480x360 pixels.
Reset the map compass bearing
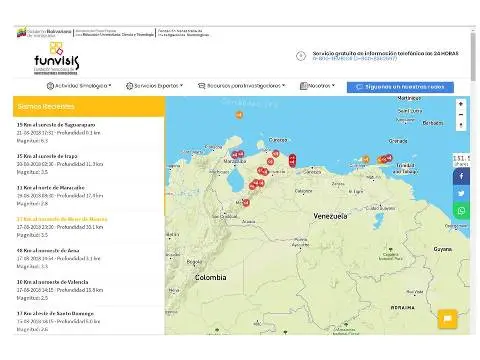click(x=461, y=125)
